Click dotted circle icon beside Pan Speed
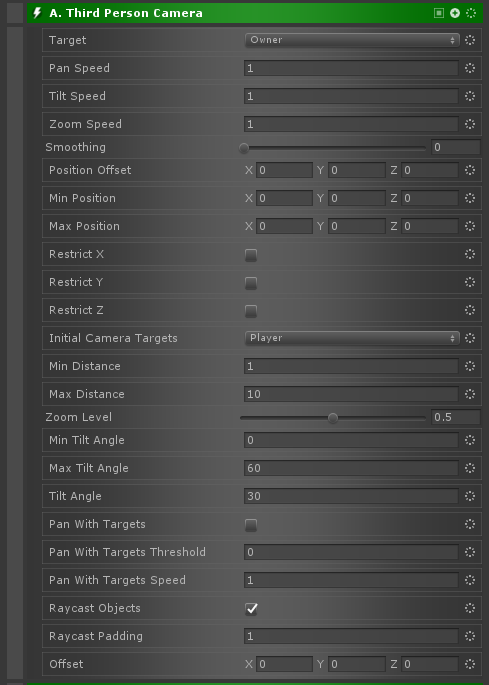 coord(470,68)
